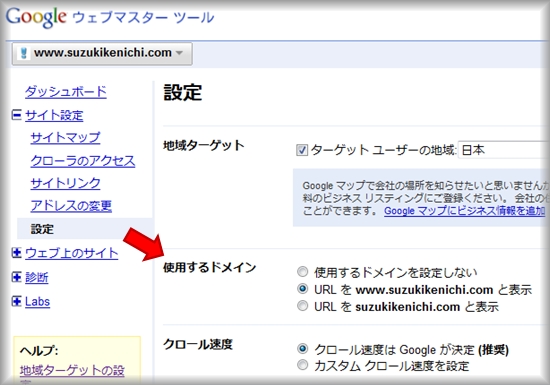Image resolution: width=550 pixels, height=385 pixels.
Task: Expand the ウェブ上のサイト section
Action: (16, 253)
